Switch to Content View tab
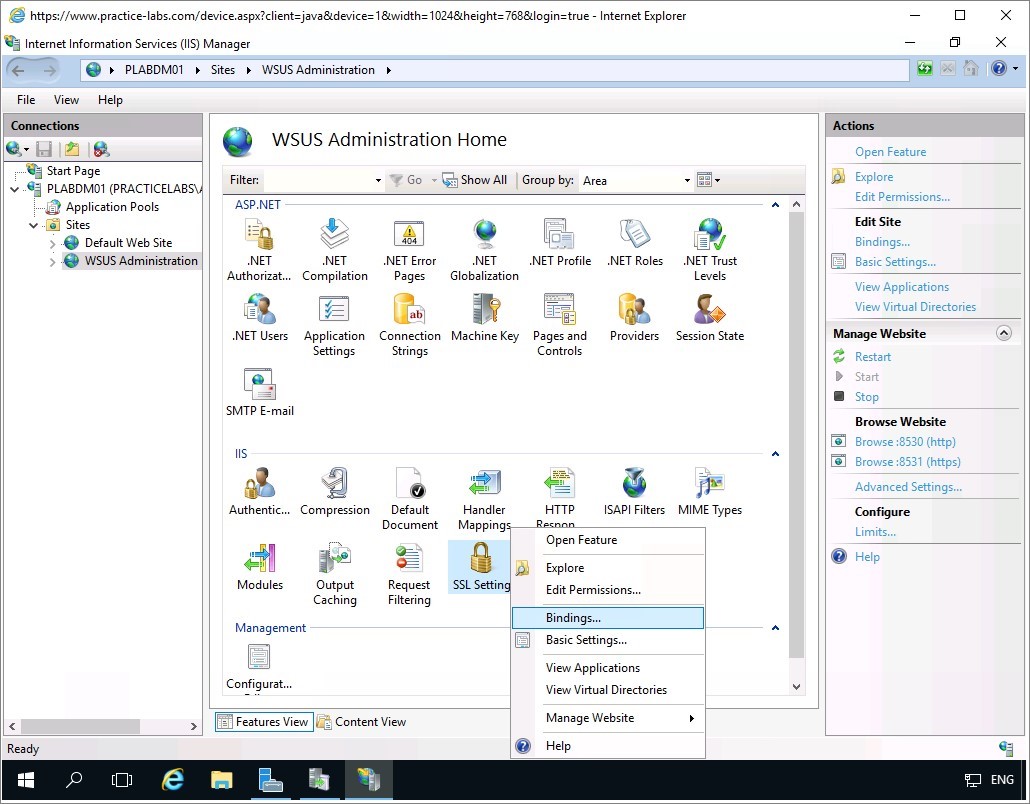1030x804 pixels. pos(362,722)
